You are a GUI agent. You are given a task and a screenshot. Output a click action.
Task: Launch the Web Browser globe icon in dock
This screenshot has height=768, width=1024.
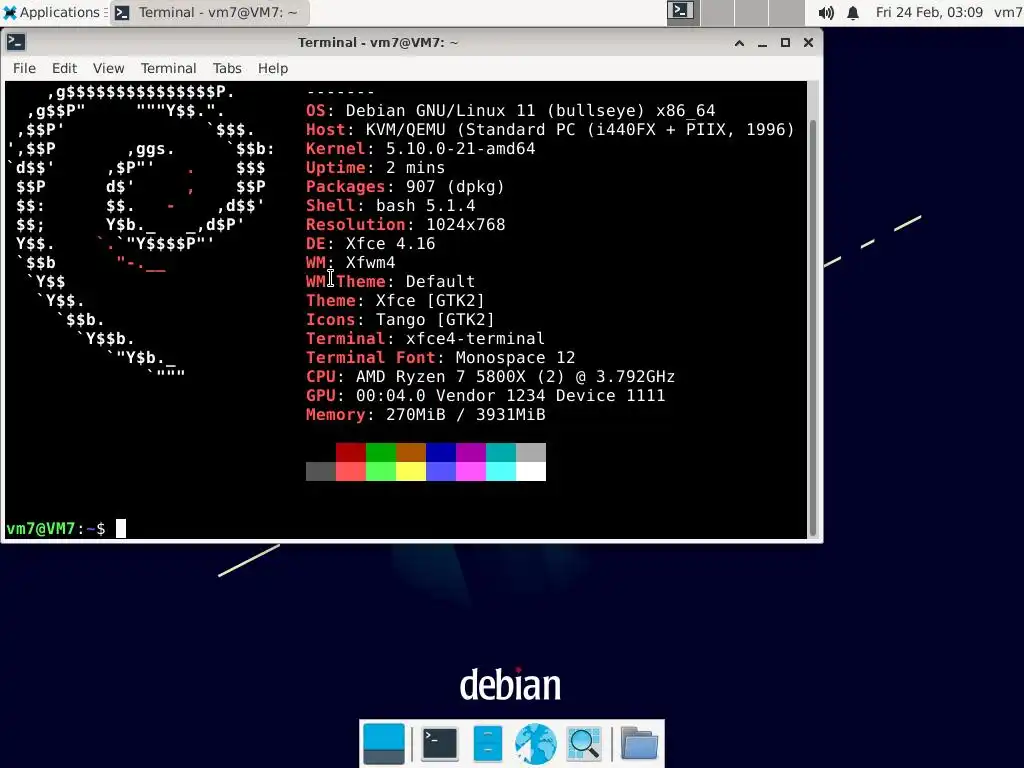(536, 743)
